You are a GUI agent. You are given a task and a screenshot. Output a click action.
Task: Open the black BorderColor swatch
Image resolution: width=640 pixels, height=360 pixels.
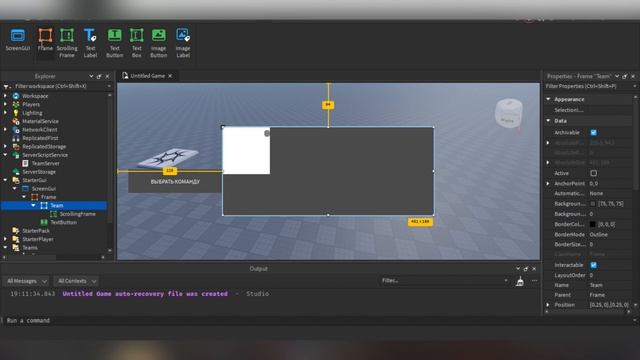593,224
